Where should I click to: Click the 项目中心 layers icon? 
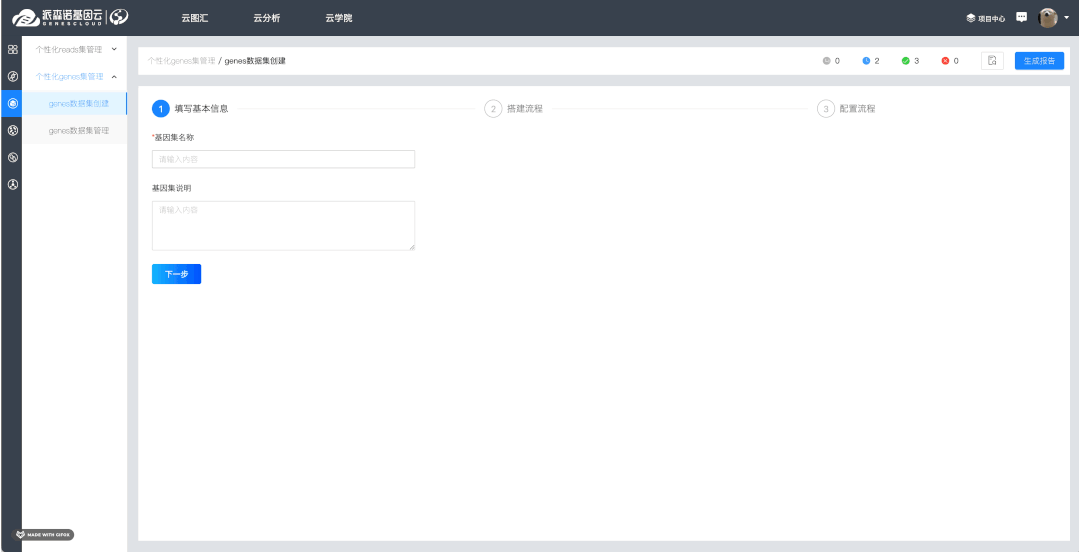[x=971, y=19]
